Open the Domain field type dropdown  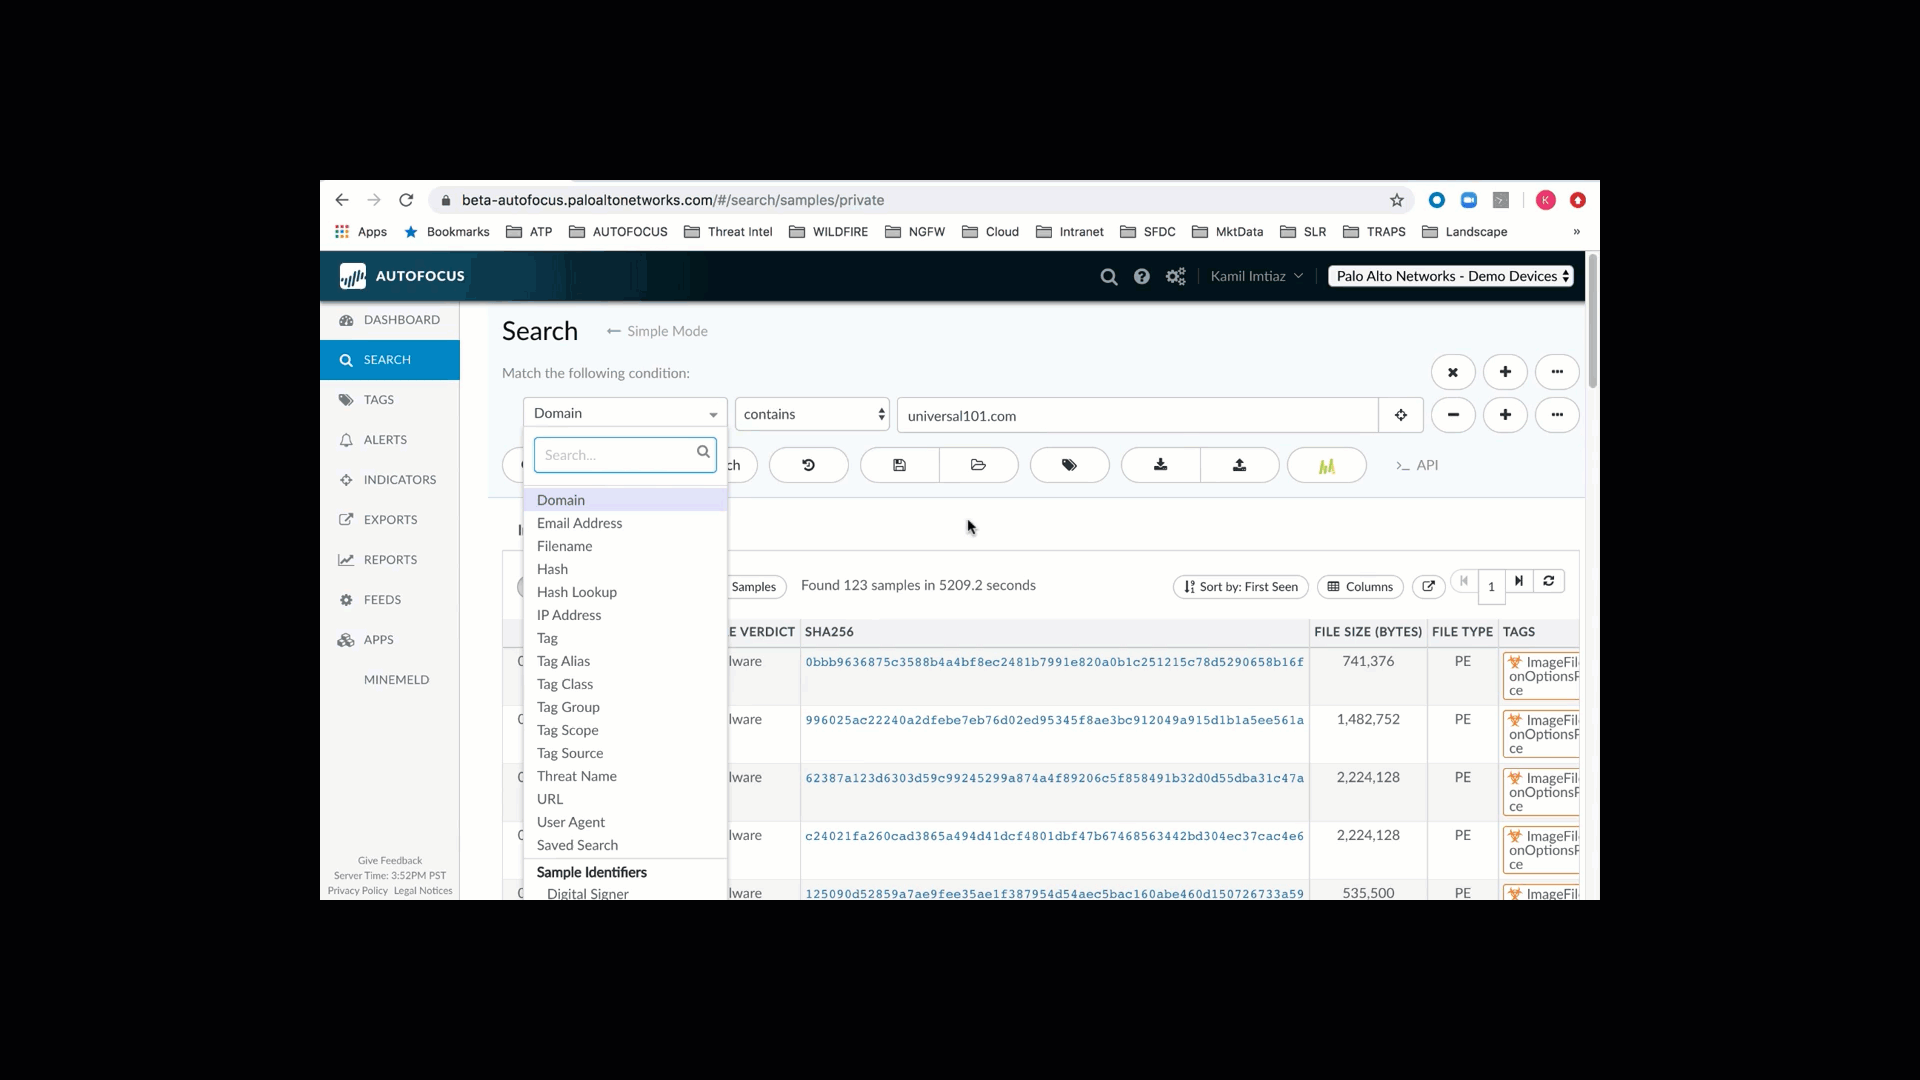point(625,414)
